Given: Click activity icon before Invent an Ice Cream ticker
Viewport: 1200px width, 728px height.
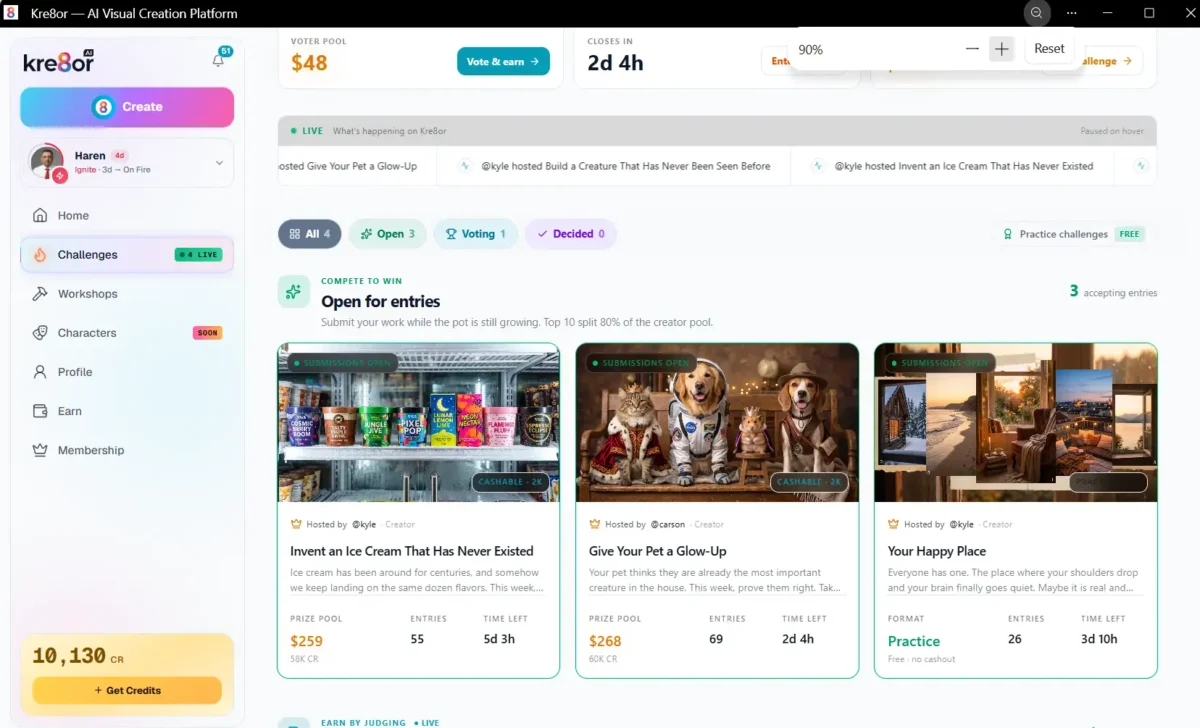Looking at the screenshot, I should coord(817,166).
